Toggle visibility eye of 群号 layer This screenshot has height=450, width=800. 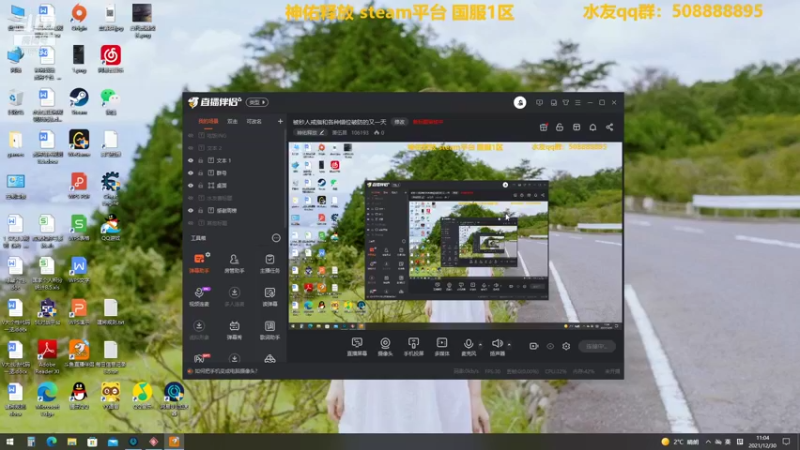coord(191,173)
